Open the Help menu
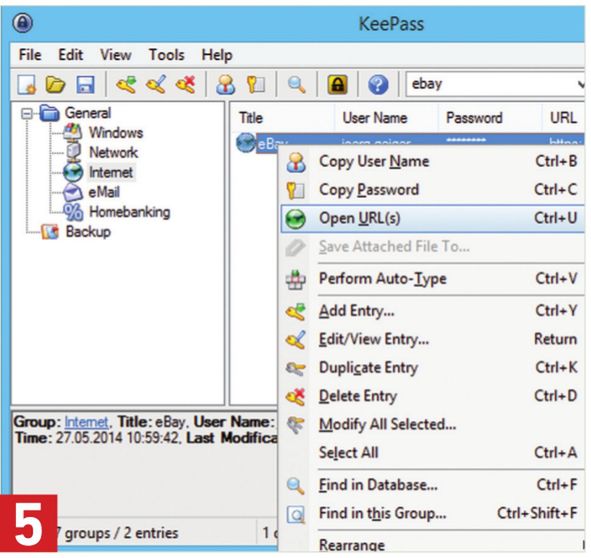Viewport: 591px width, 558px height. pyautogui.click(x=217, y=55)
